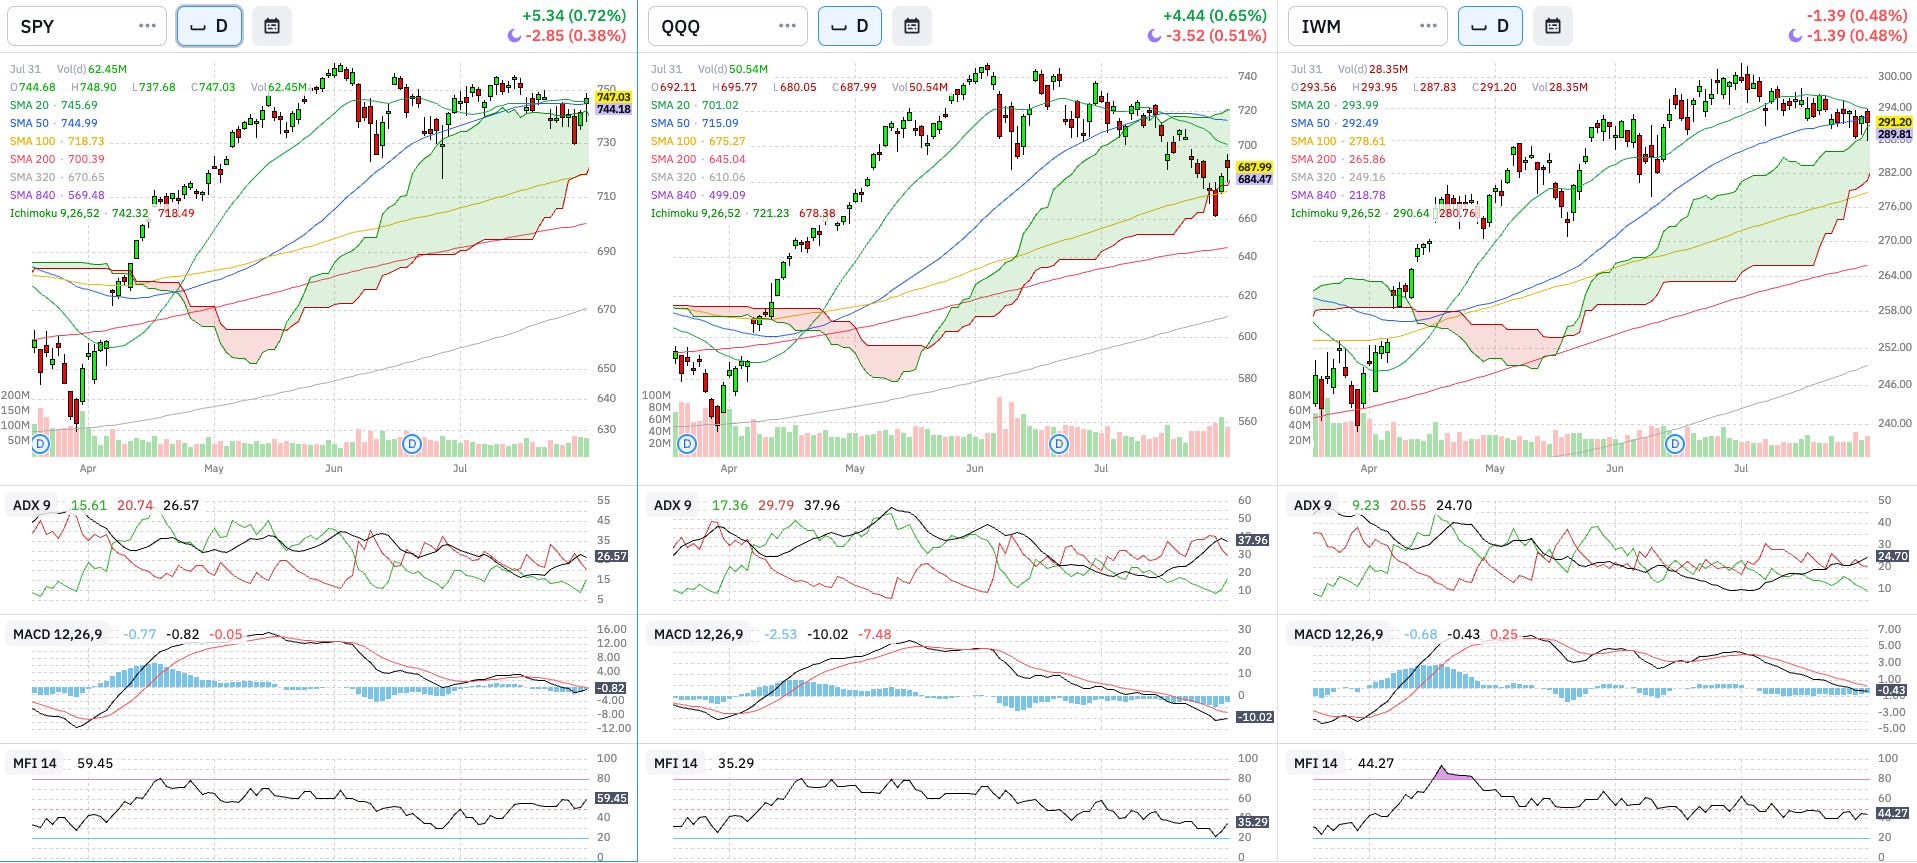Click the MFI 14 indicator label under IWM
The width and height of the screenshot is (1917, 863).
[1316, 763]
